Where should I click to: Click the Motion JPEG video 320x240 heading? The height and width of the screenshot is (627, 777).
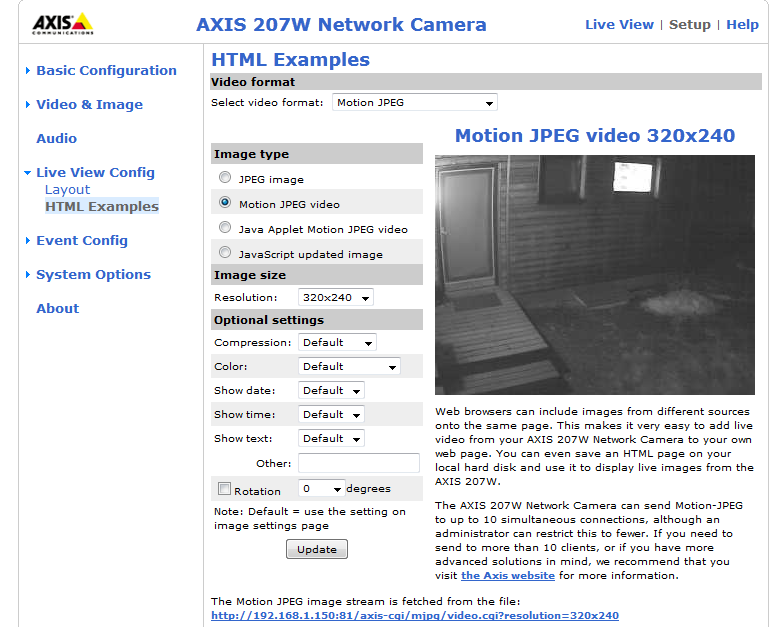(595, 135)
